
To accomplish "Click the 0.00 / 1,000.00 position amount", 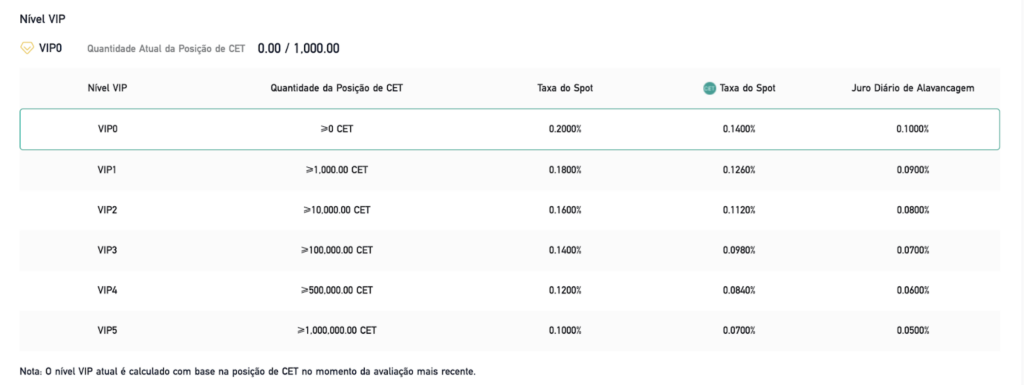I will 298,48.
